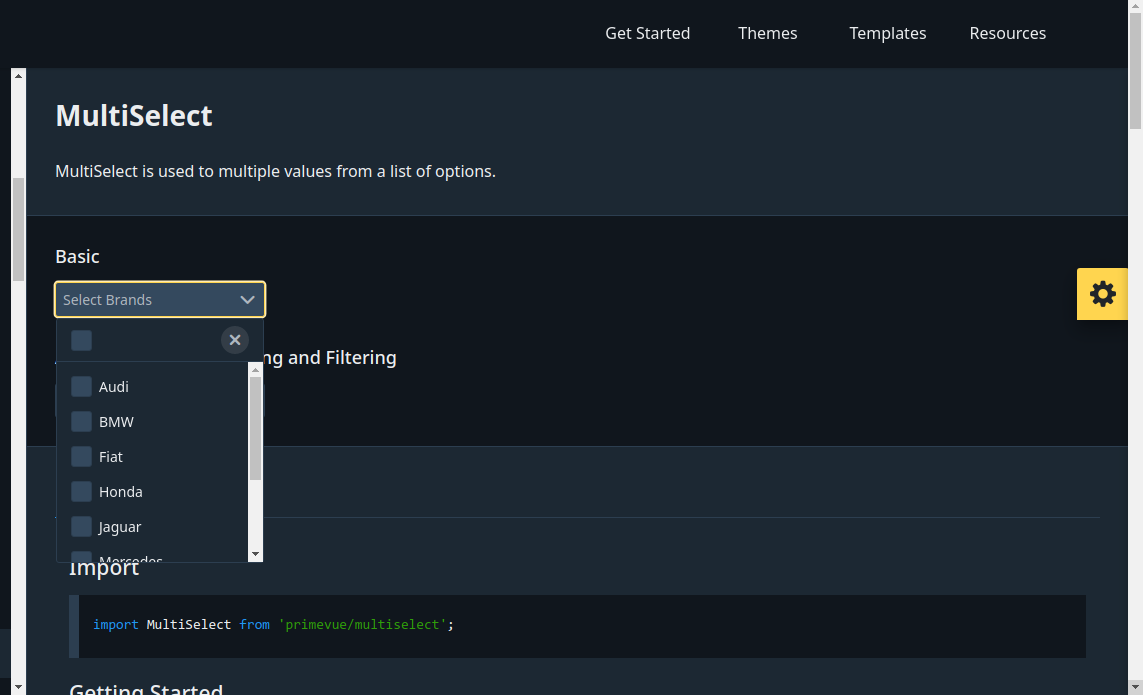
Task: Check the Fiat option checkbox
Action: 82,457
